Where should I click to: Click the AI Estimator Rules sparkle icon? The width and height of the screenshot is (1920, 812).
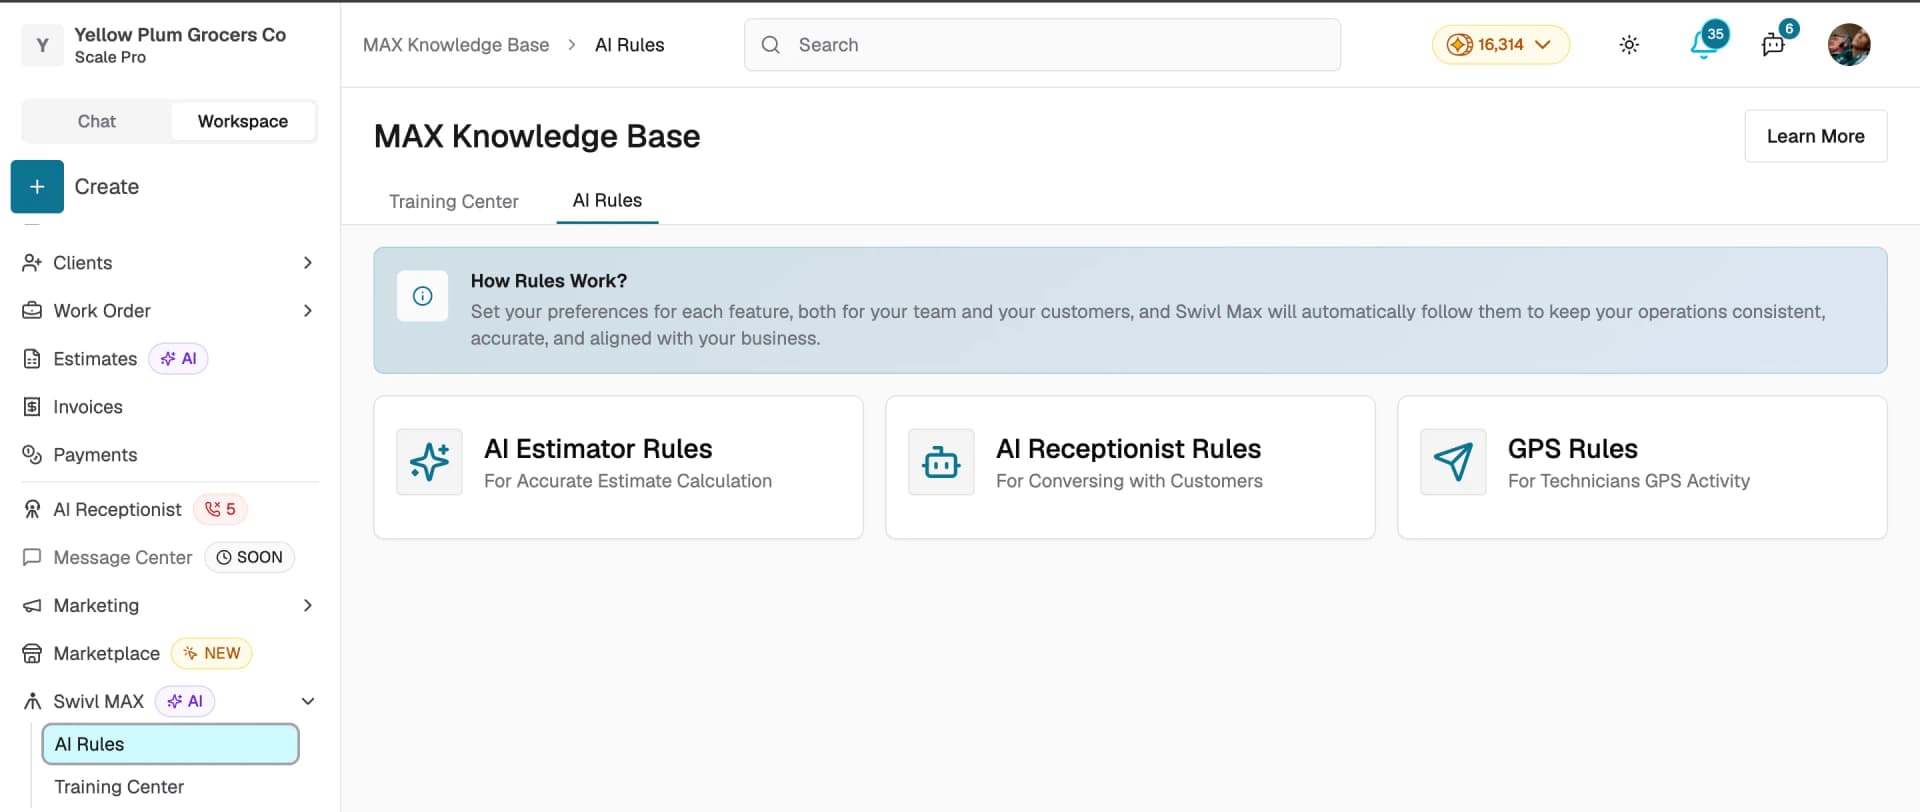(429, 462)
